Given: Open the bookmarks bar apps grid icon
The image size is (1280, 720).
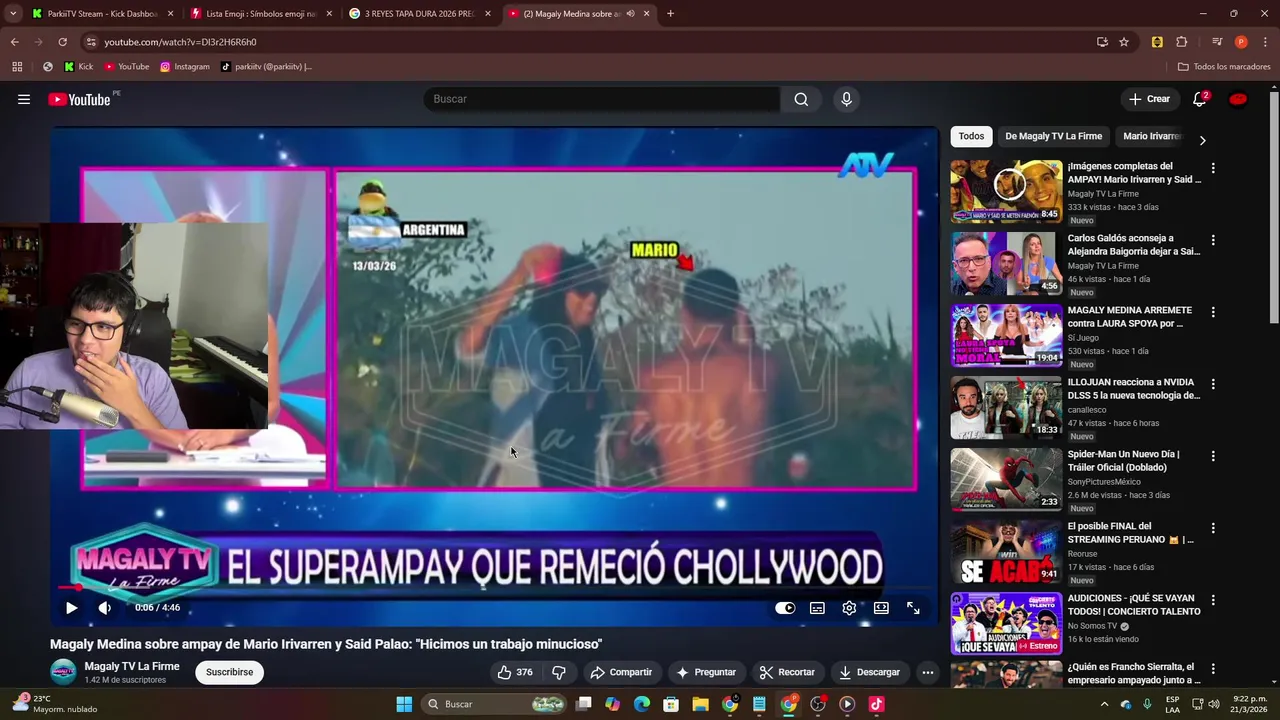Looking at the screenshot, I should [x=17, y=67].
